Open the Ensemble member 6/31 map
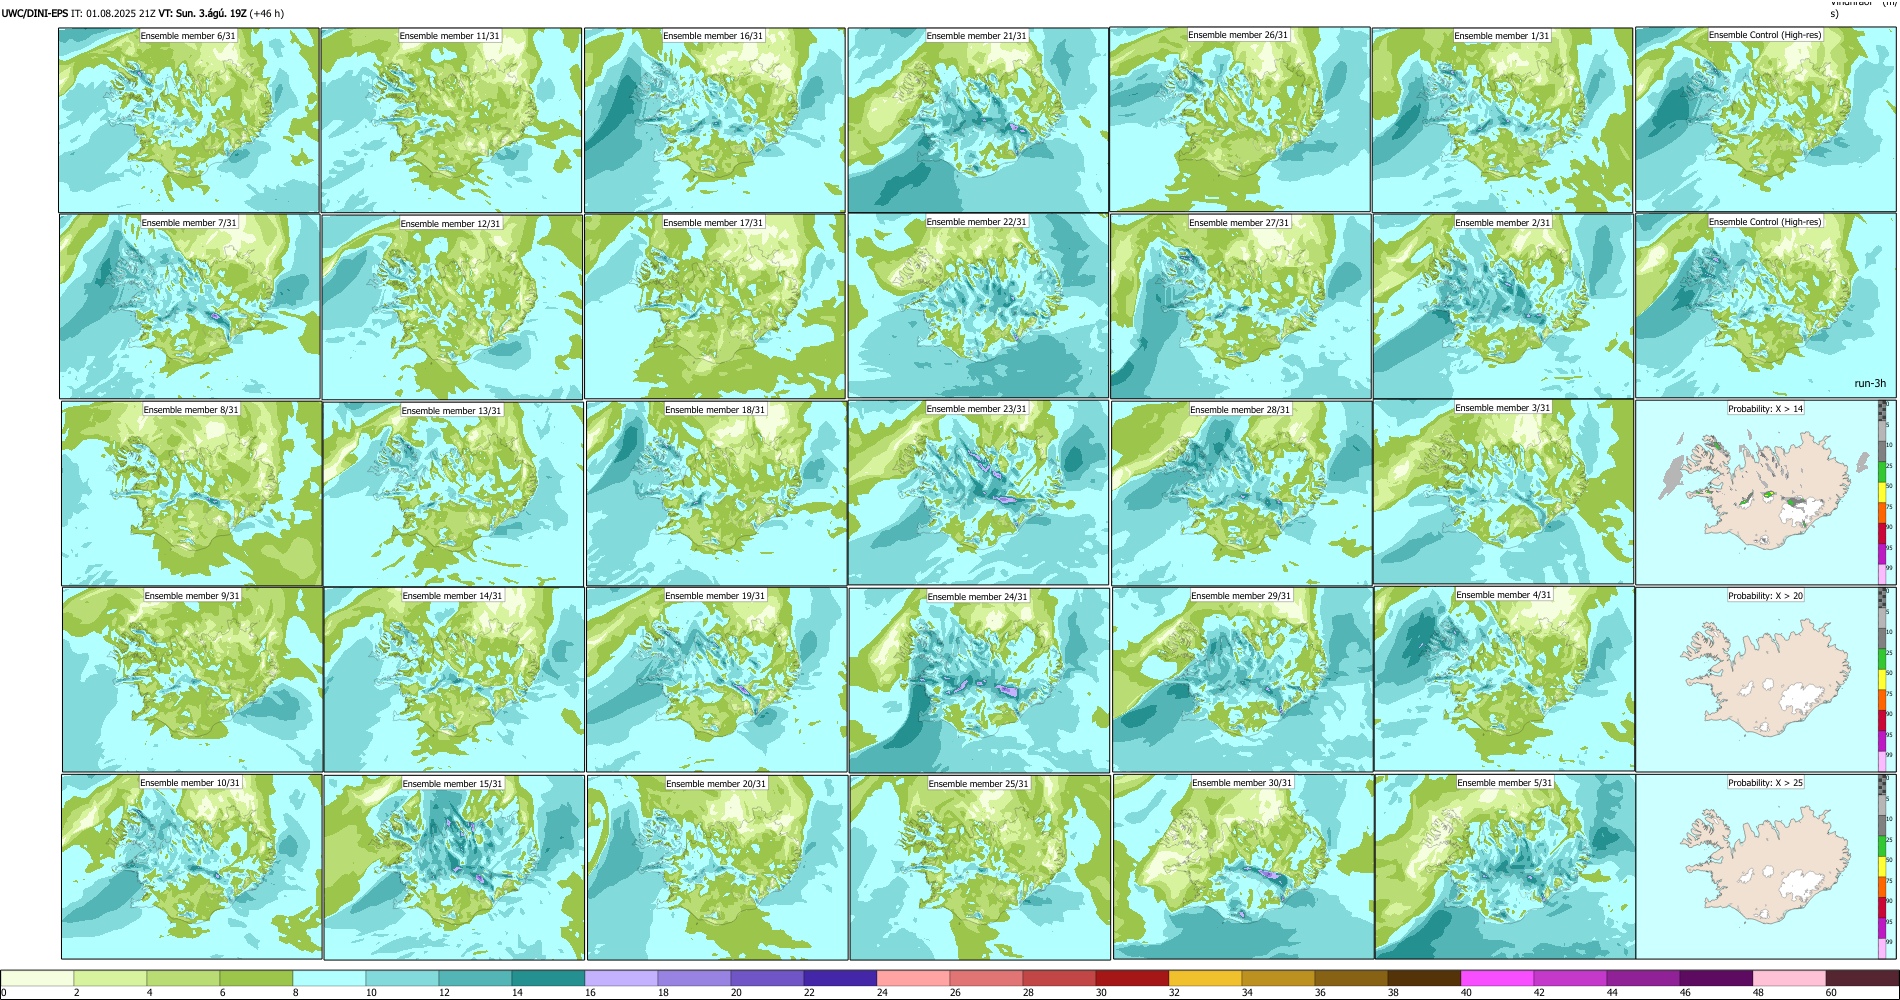This screenshot has height=1000, width=1900. pos(189,119)
